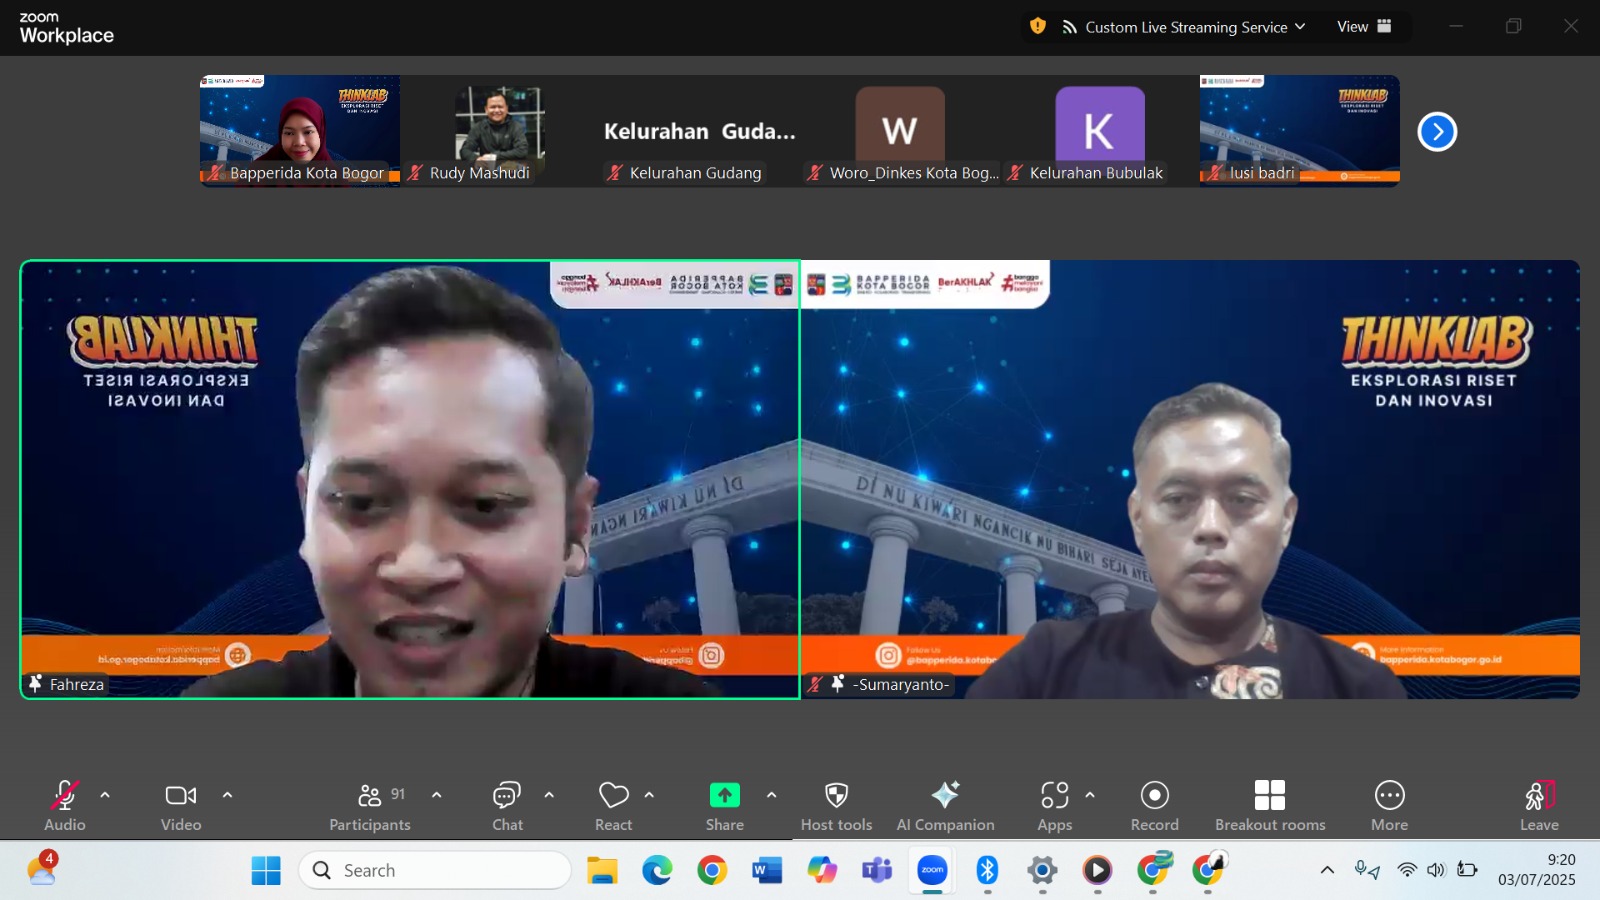Launch AI Companion
Screen dimensions: 1600x900
coord(945,806)
